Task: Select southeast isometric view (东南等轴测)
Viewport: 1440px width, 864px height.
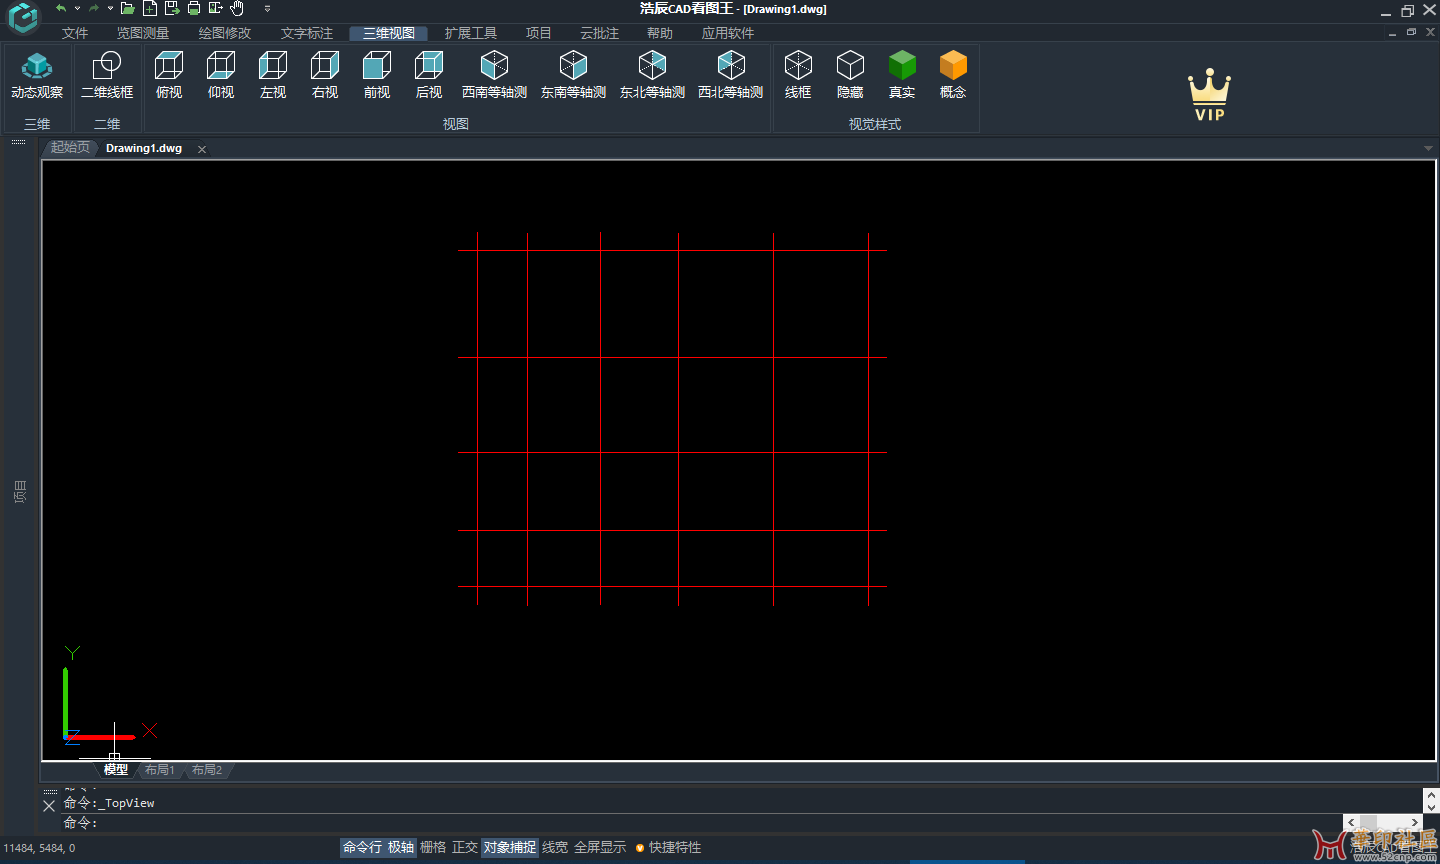Action: click(x=573, y=76)
